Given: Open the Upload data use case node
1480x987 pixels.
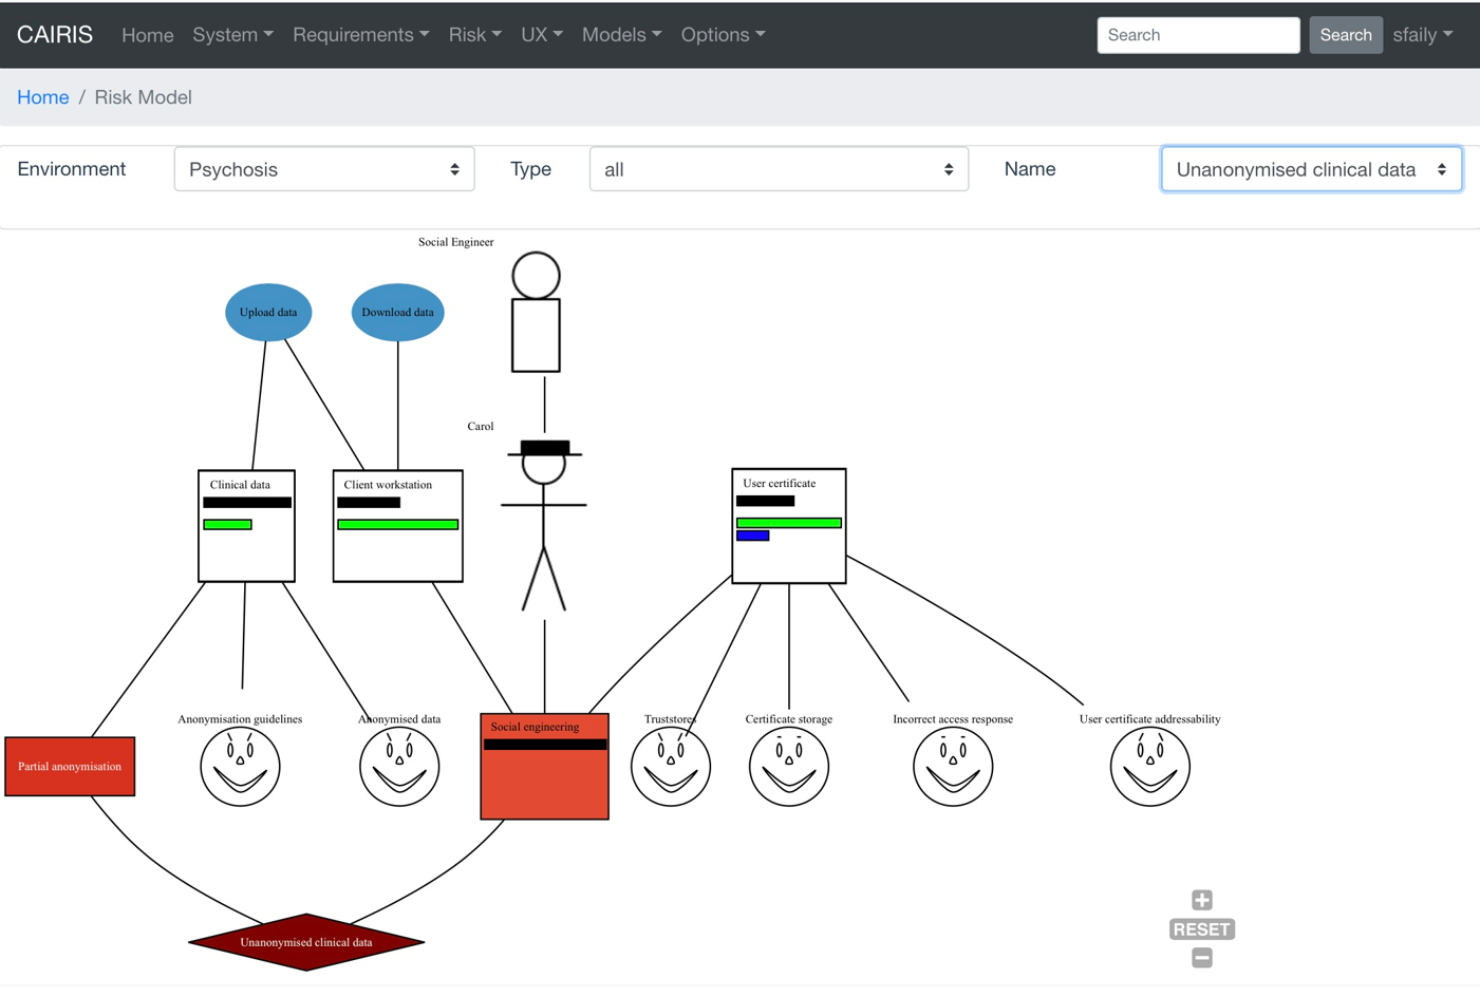Looking at the screenshot, I should [x=267, y=312].
